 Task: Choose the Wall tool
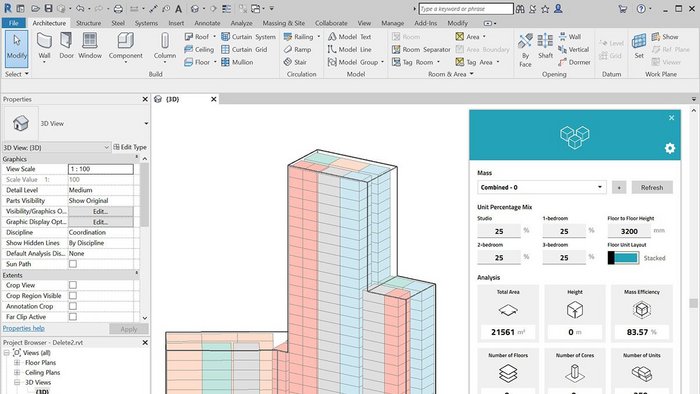click(44, 46)
